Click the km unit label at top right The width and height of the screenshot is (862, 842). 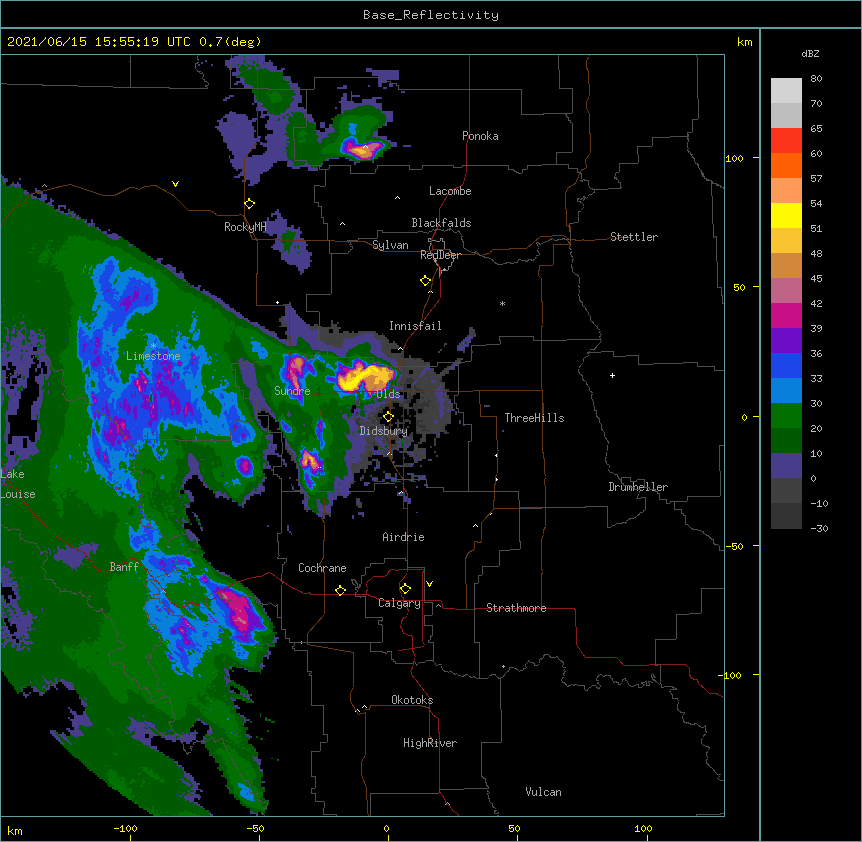(745, 42)
